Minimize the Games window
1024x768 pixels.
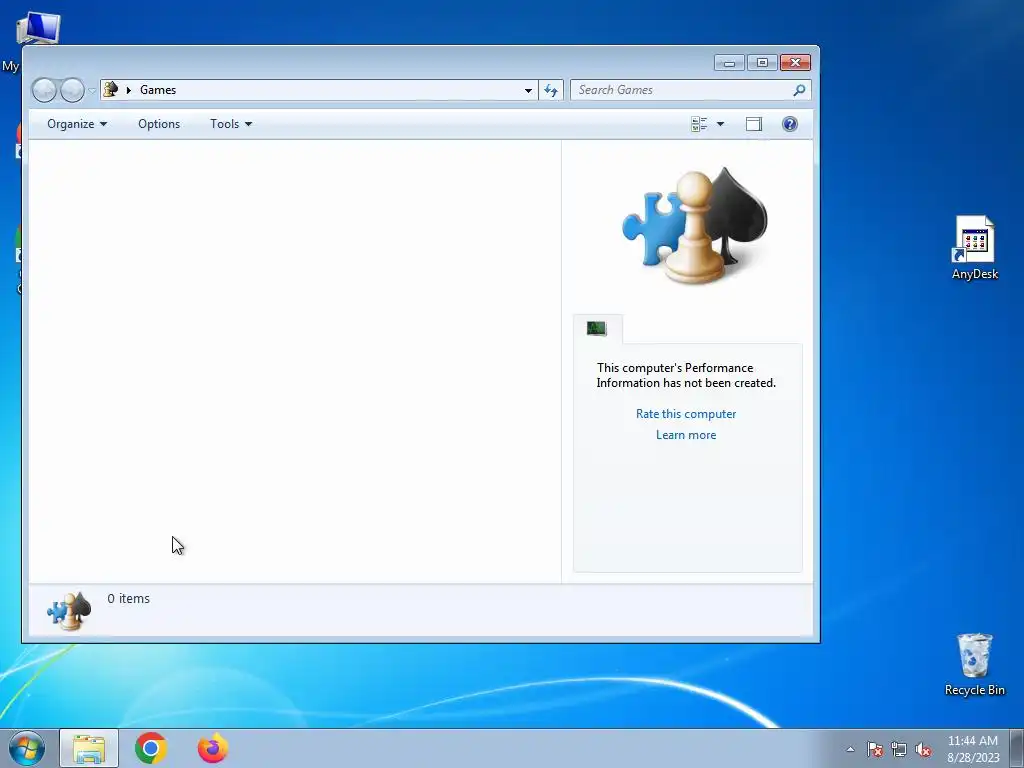pyautogui.click(x=729, y=63)
